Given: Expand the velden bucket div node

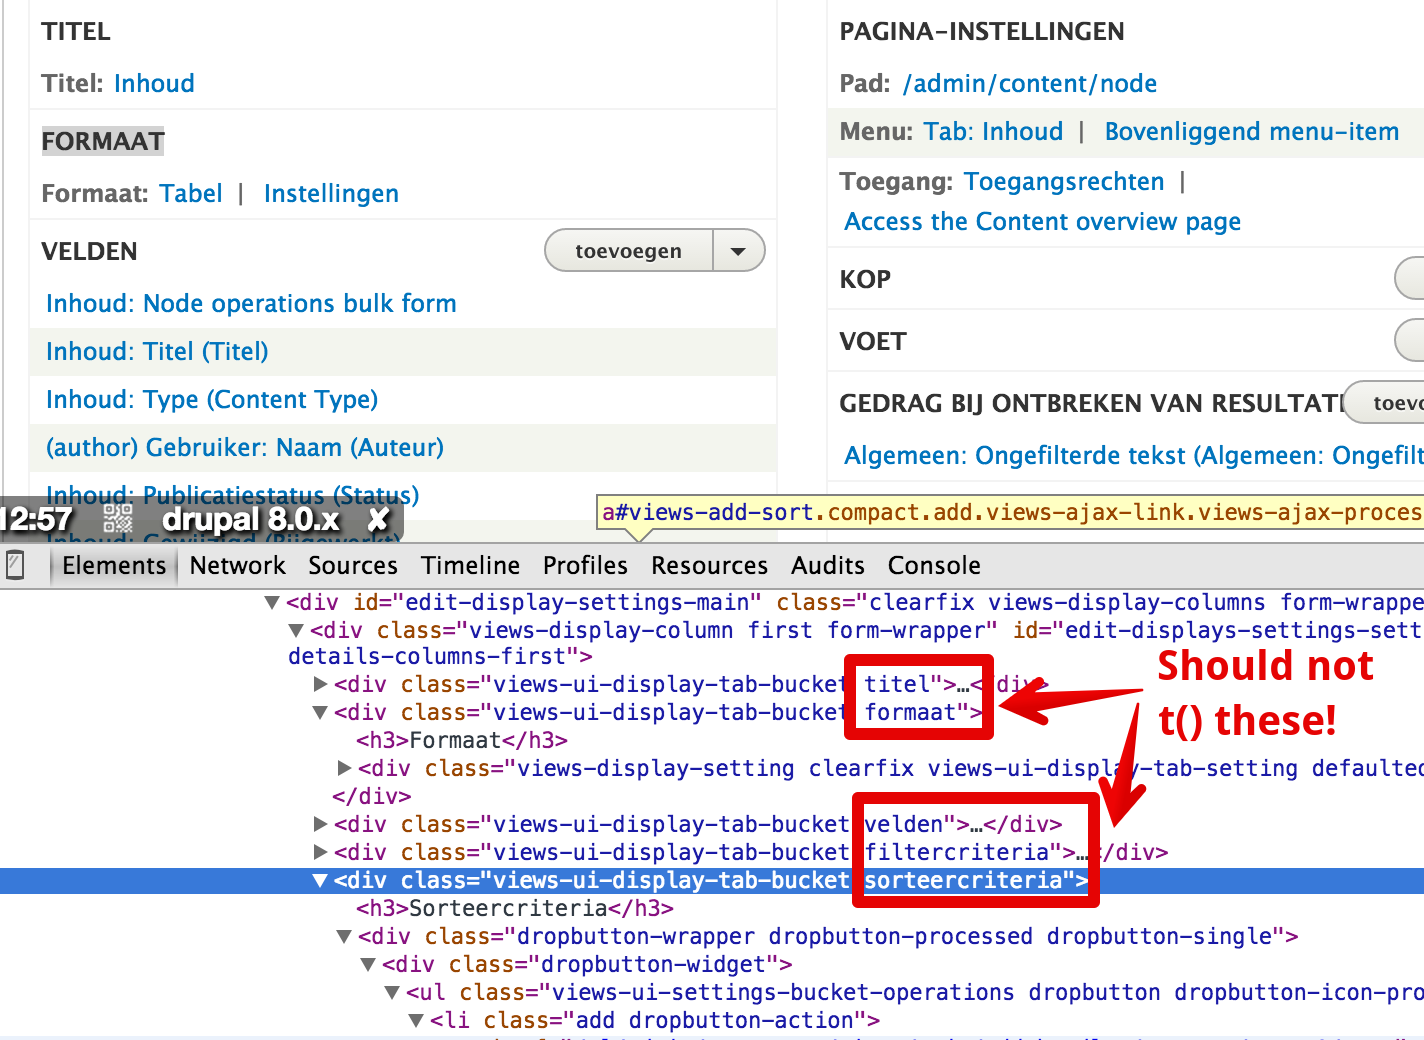Looking at the screenshot, I should coord(320,825).
